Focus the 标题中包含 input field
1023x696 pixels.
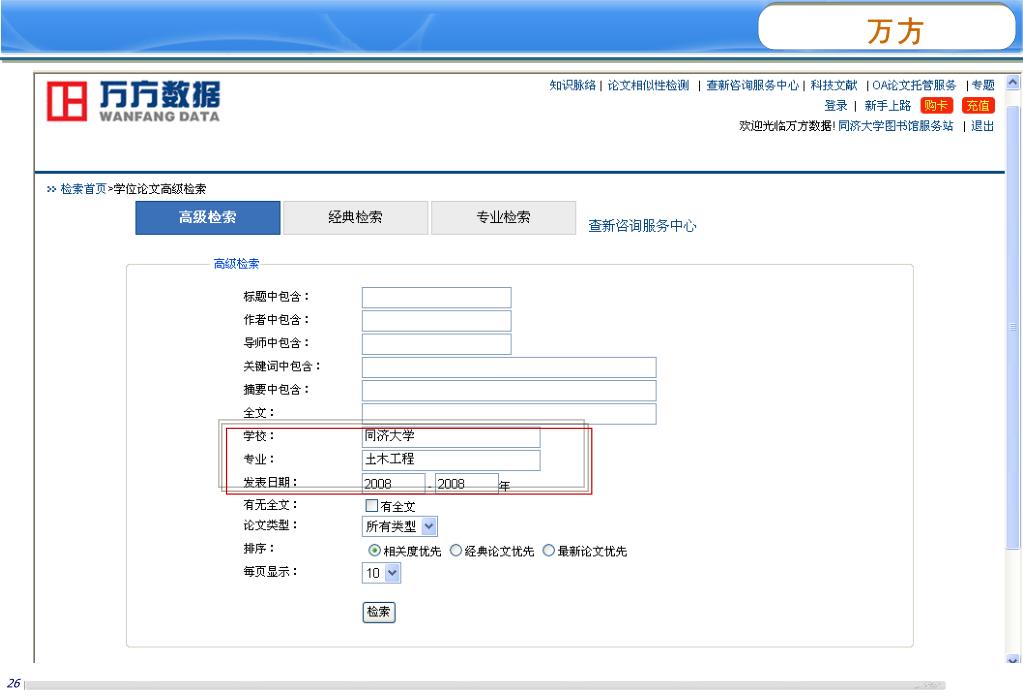coord(436,297)
